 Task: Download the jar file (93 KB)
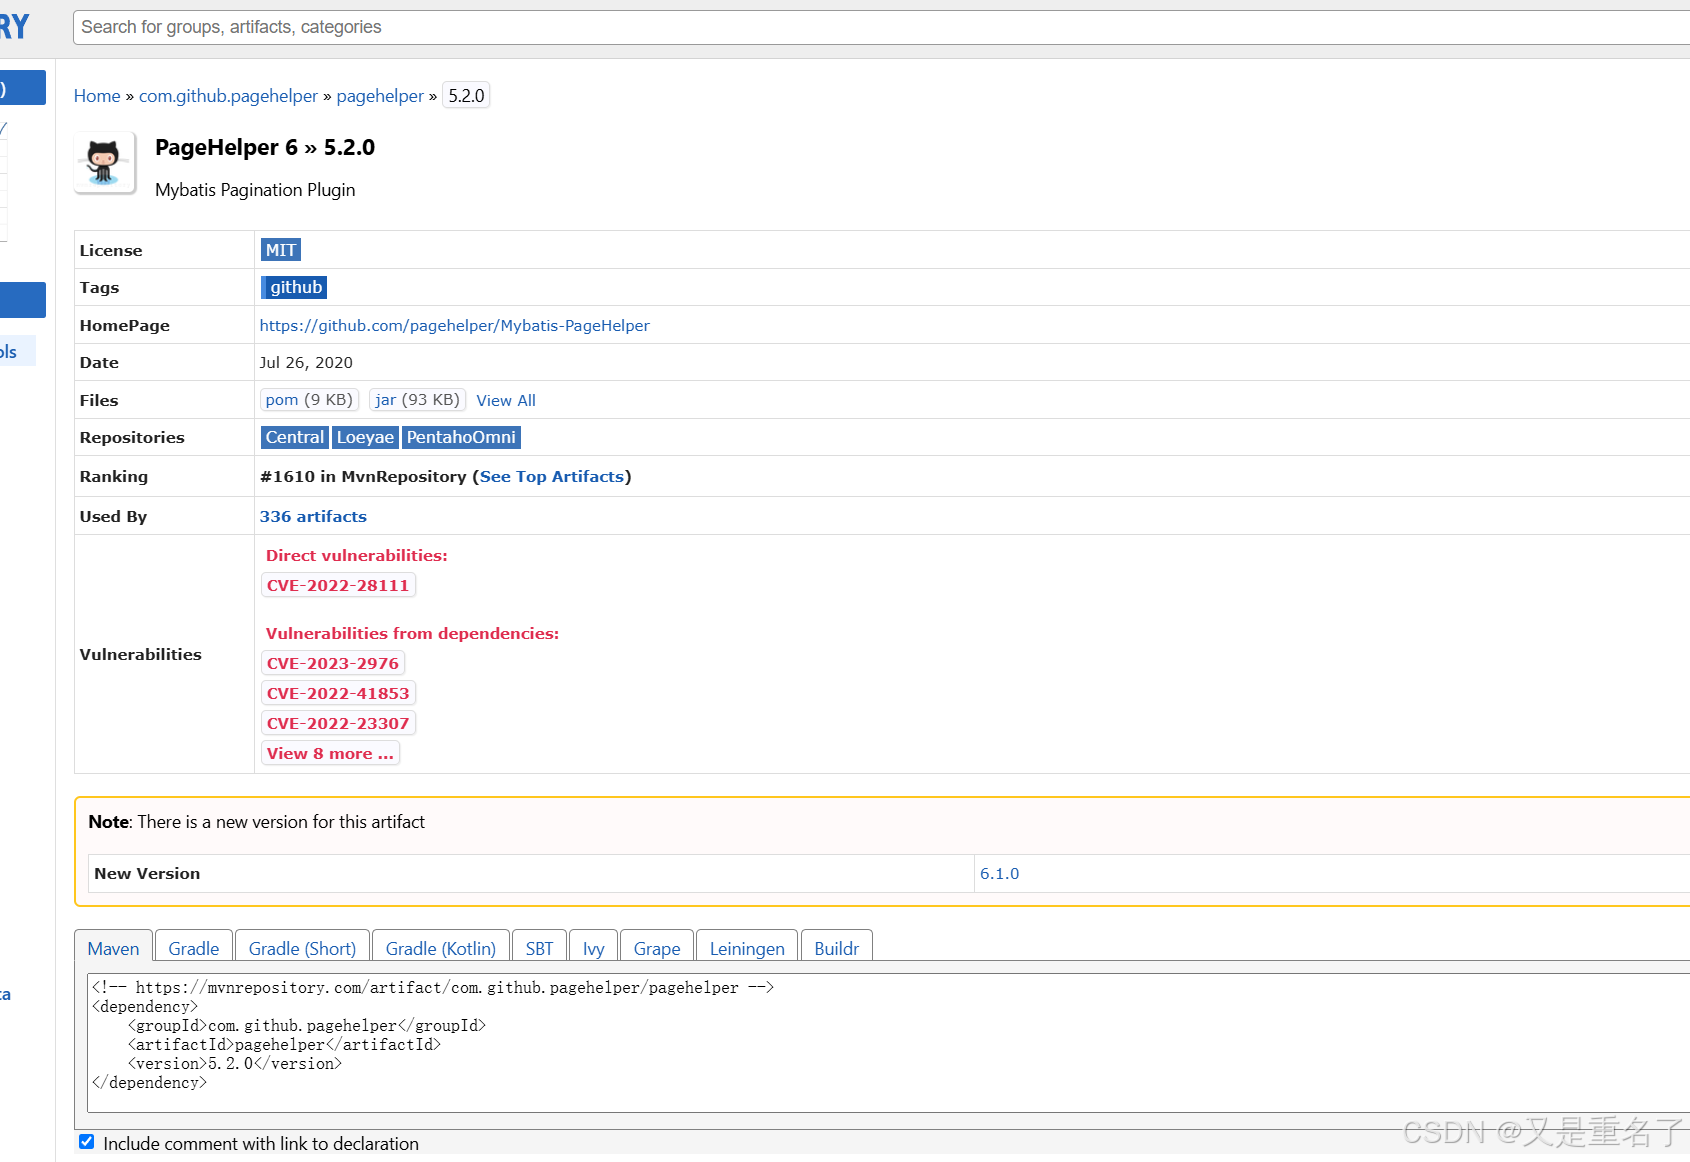[x=418, y=400]
